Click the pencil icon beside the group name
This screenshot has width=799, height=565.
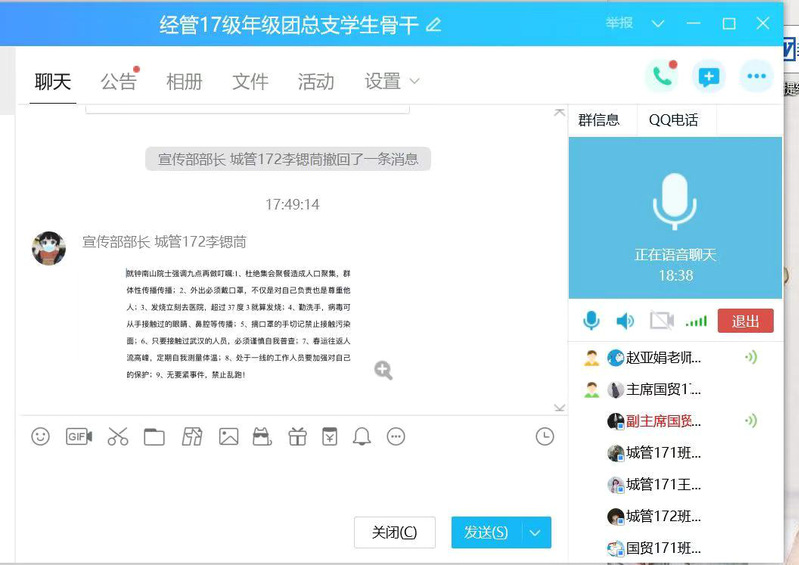tap(433, 25)
